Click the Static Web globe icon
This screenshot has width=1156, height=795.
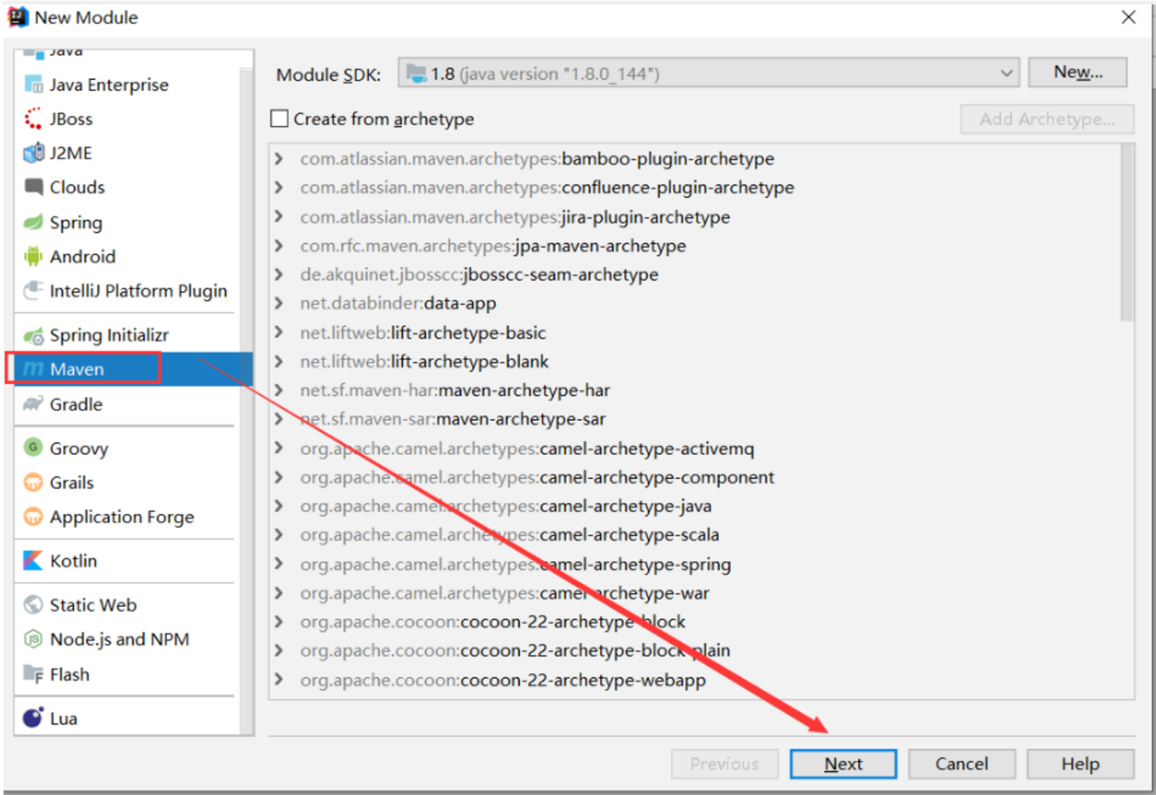click(33, 605)
